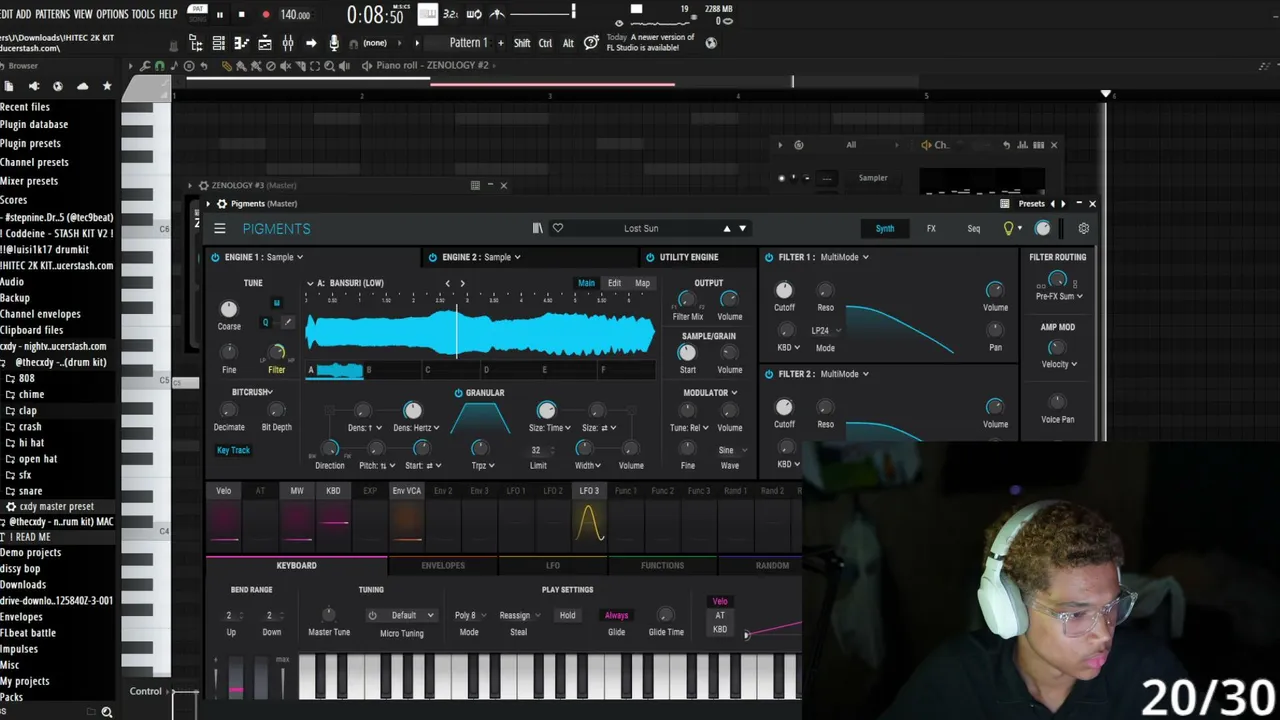This screenshot has height=720, width=1280.
Task: Open the Pigments preset browser library icon
Action: pos(537,229)
